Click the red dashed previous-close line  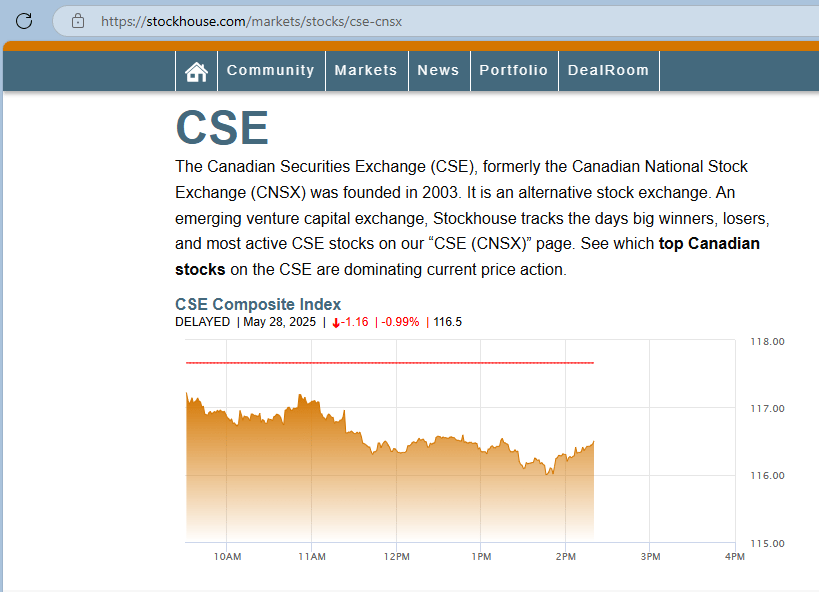(x=390, y=362)
